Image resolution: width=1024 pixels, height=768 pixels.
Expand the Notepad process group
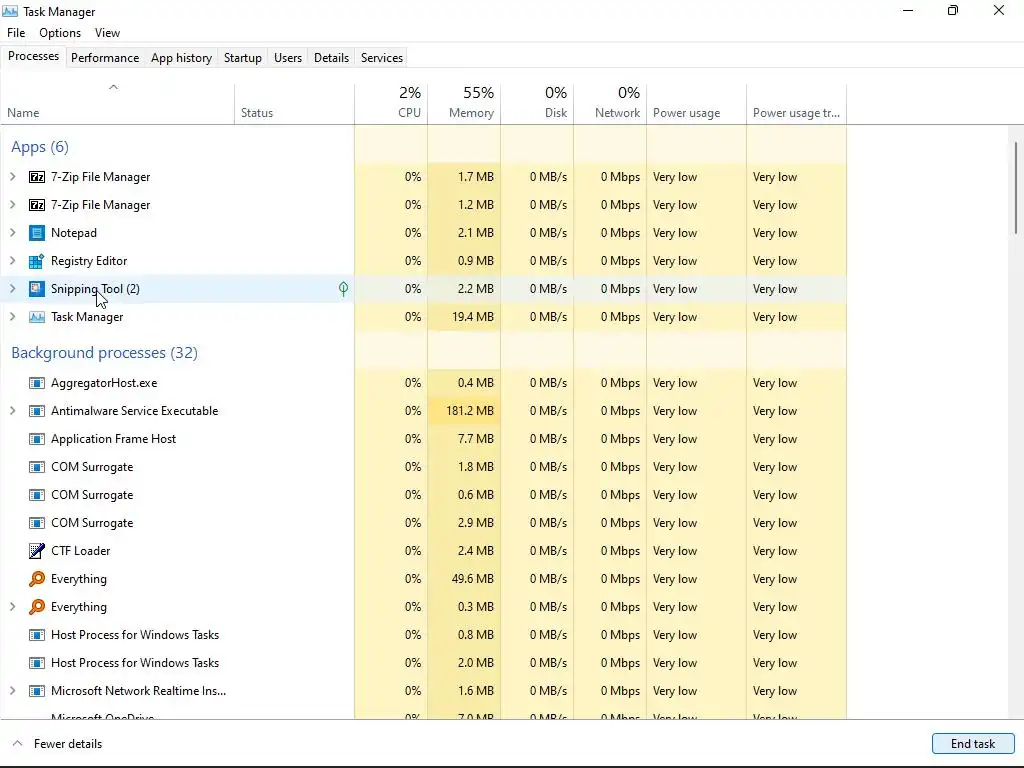click(x=12, y=233)
